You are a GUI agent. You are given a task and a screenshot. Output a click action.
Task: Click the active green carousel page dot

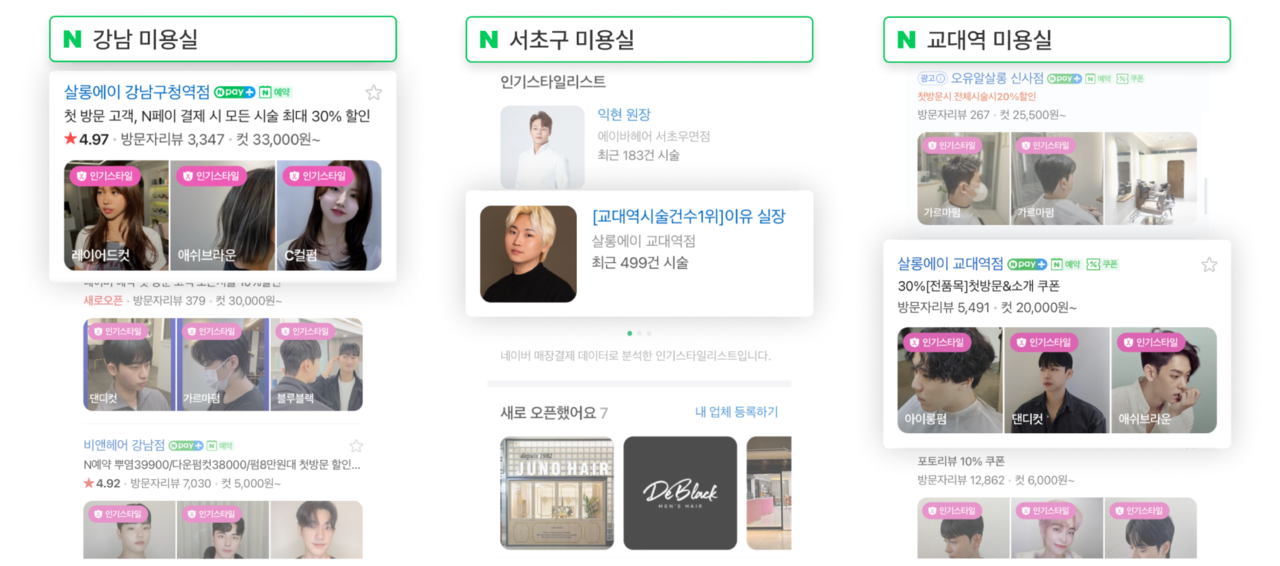click(629, 333)
